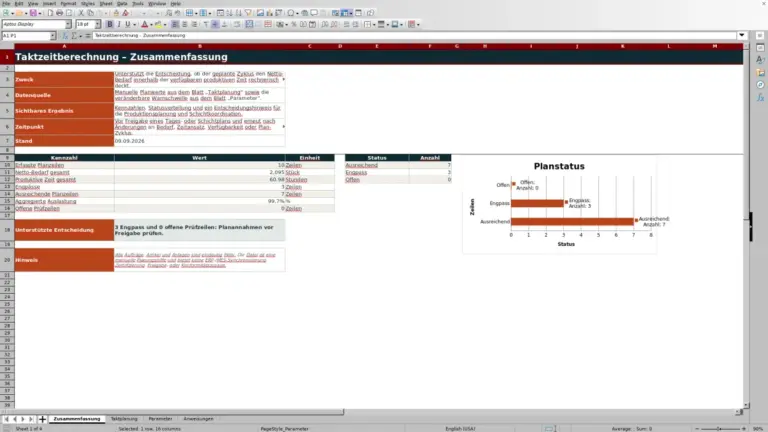Open the Sheet menu
The width and height of the screenshot is (768, 432).
coord(106,3)
